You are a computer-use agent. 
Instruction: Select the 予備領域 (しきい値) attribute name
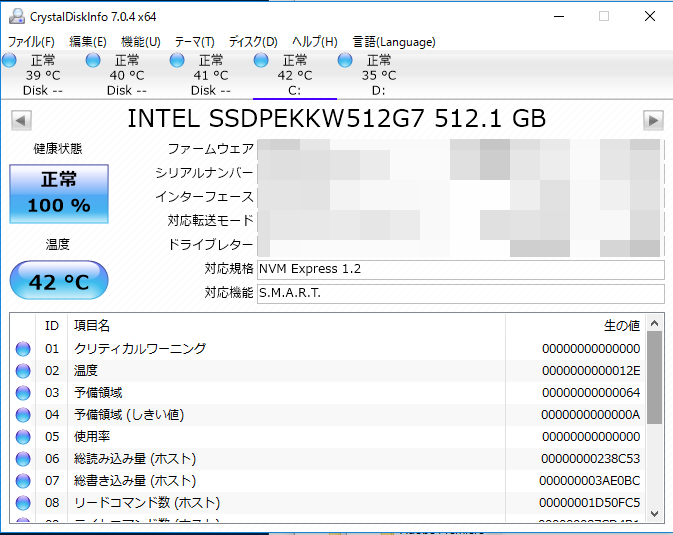pos(129,415)
